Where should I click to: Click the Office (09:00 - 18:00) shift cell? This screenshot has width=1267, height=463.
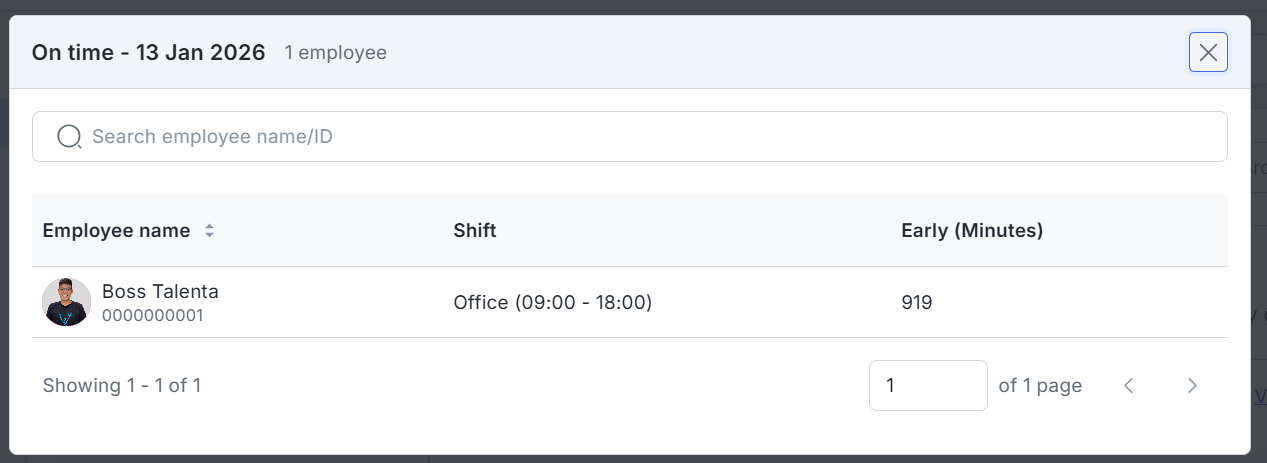[x=552, y=302]
